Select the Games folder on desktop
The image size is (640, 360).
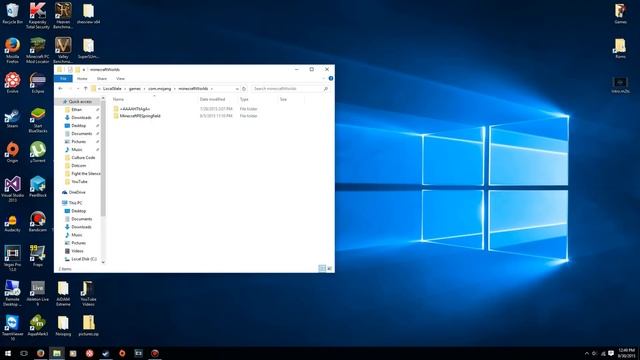click(x=620, y=13)
